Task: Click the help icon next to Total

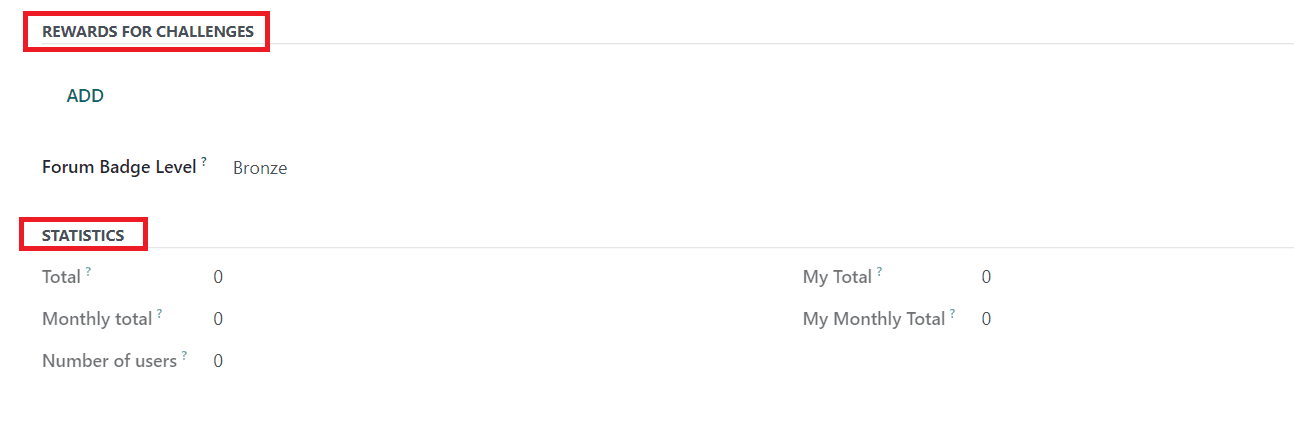Action: 88,271
